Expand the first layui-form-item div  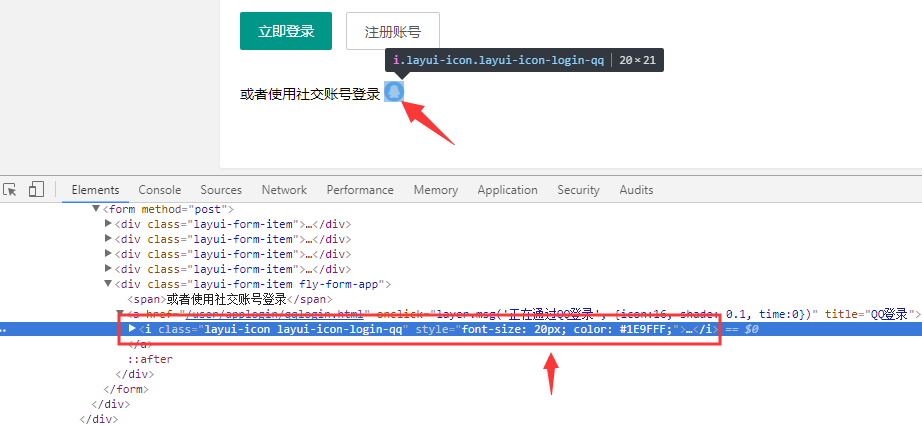(x=109, y=224)
